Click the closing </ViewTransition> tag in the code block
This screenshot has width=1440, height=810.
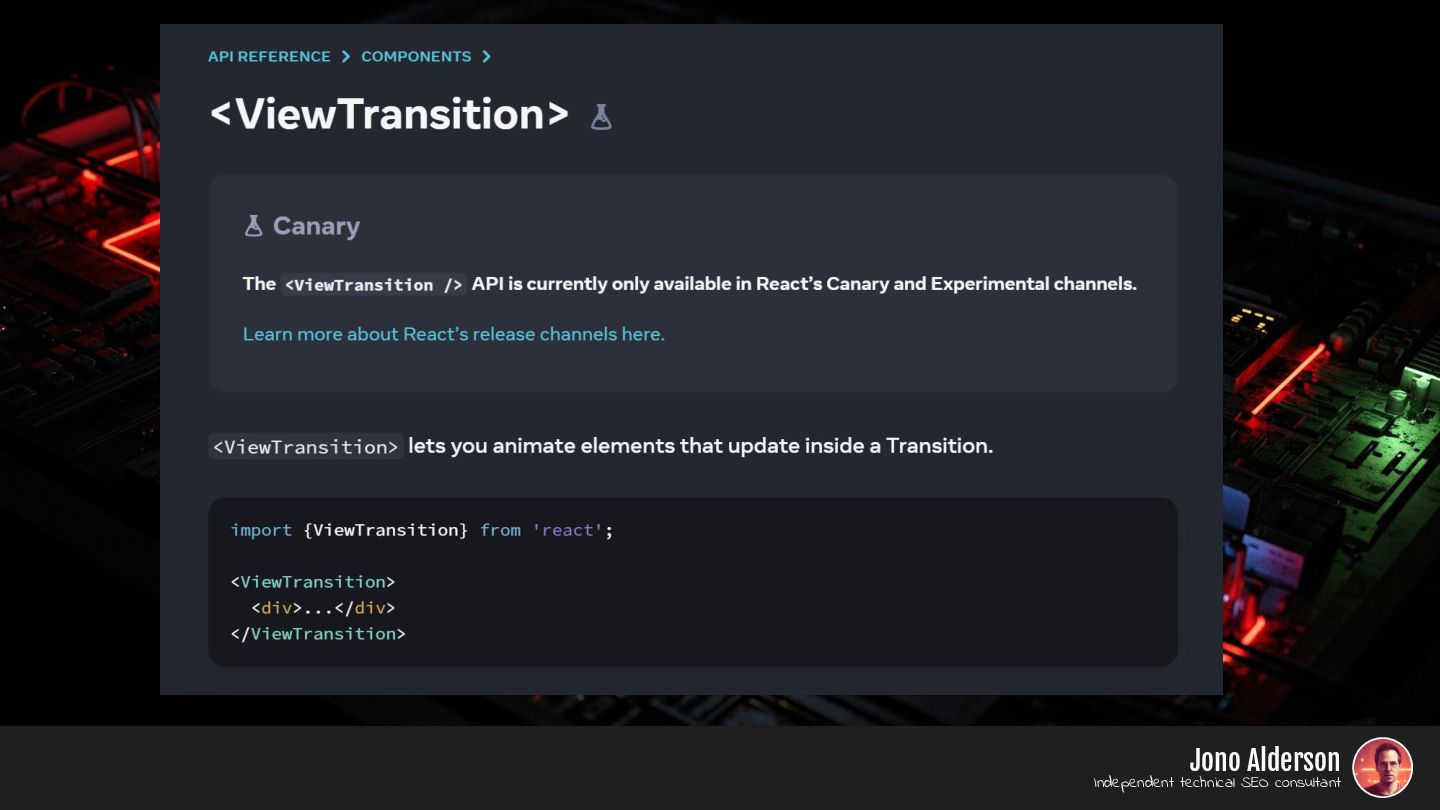(318, 634)
